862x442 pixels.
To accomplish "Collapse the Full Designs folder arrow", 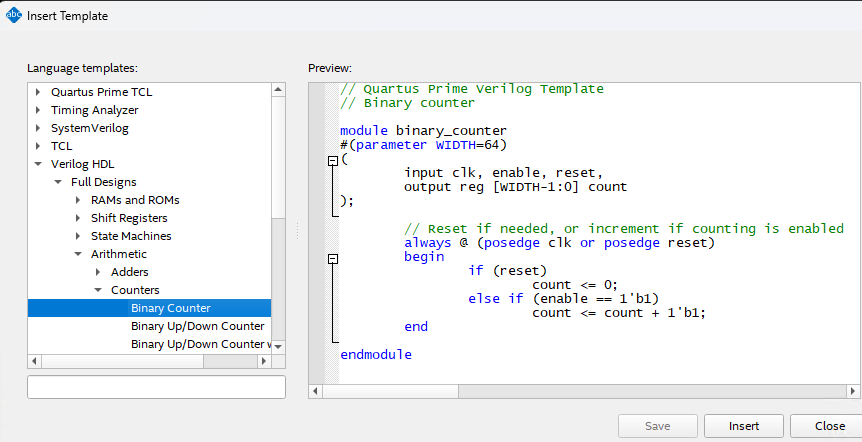I will point(58,182).
